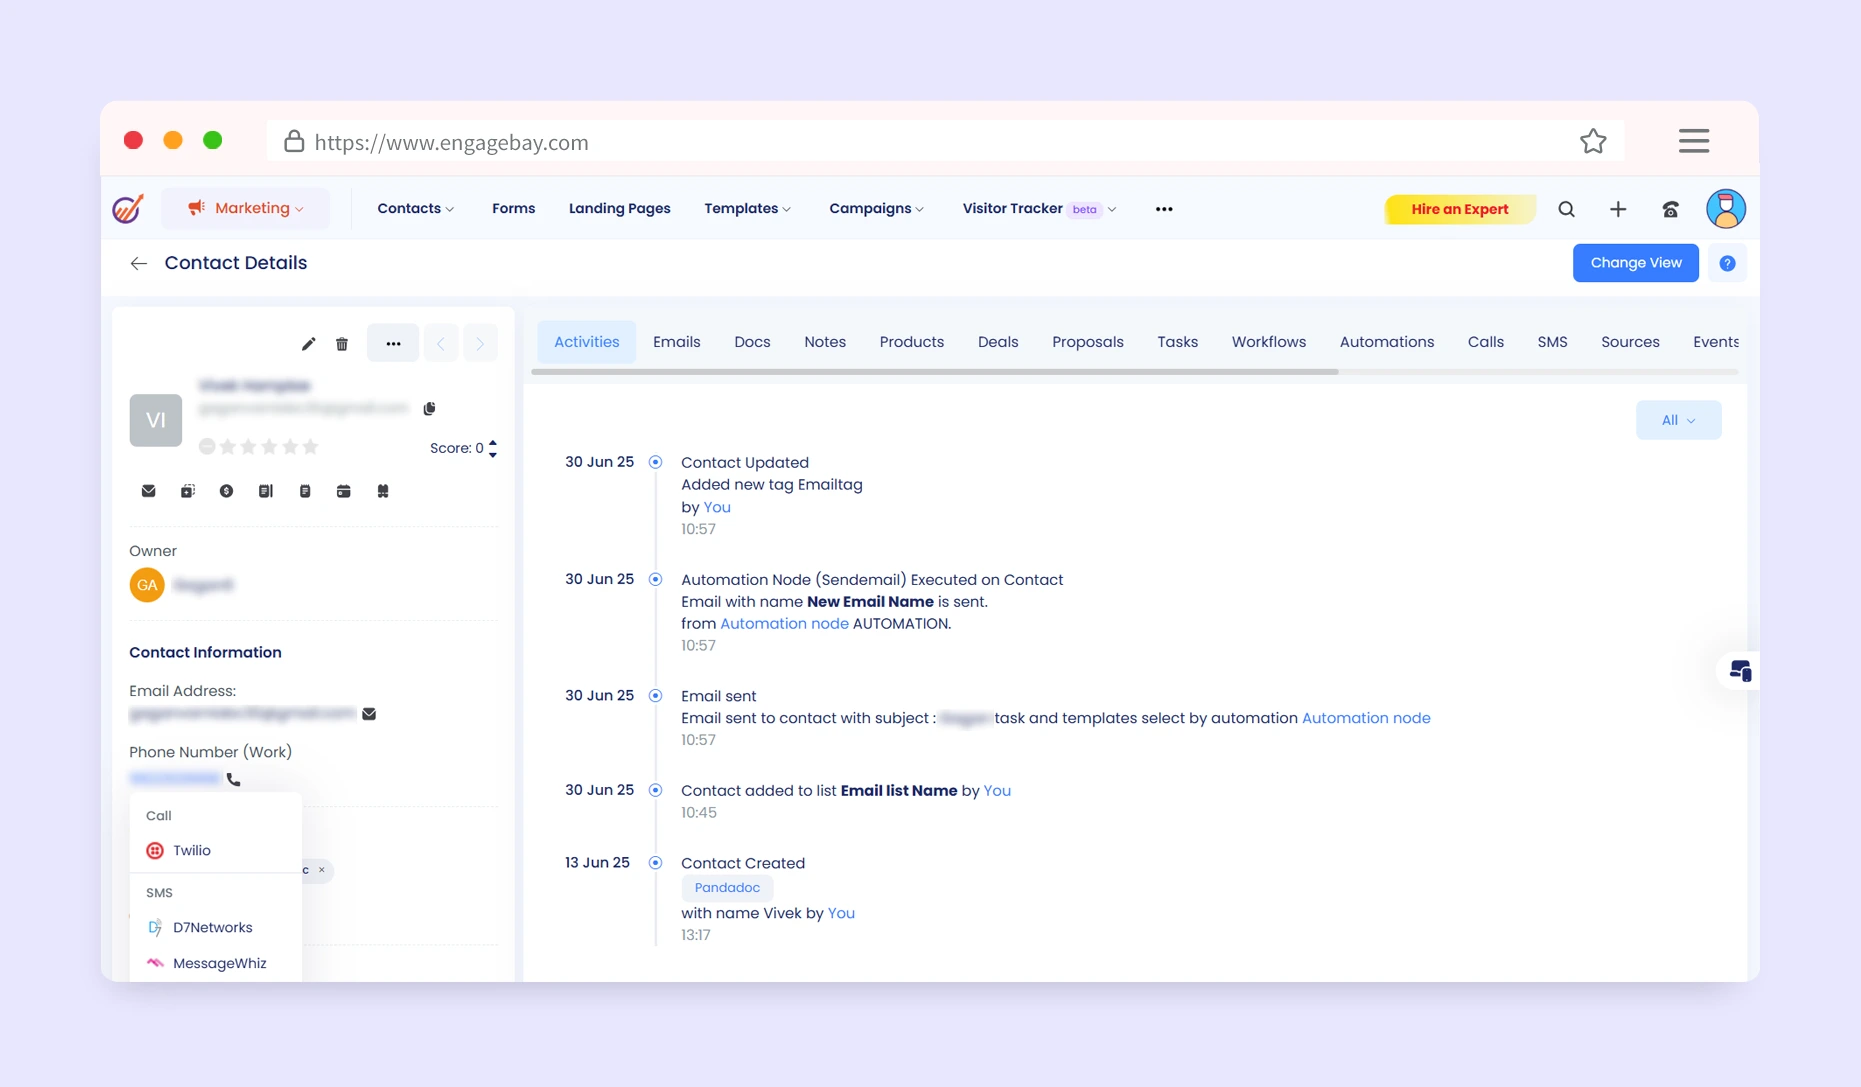The width and height of the screenshot is (1861, 1087).
Task: Click the blue help question mark icon
Action: tap(1727, 263)
